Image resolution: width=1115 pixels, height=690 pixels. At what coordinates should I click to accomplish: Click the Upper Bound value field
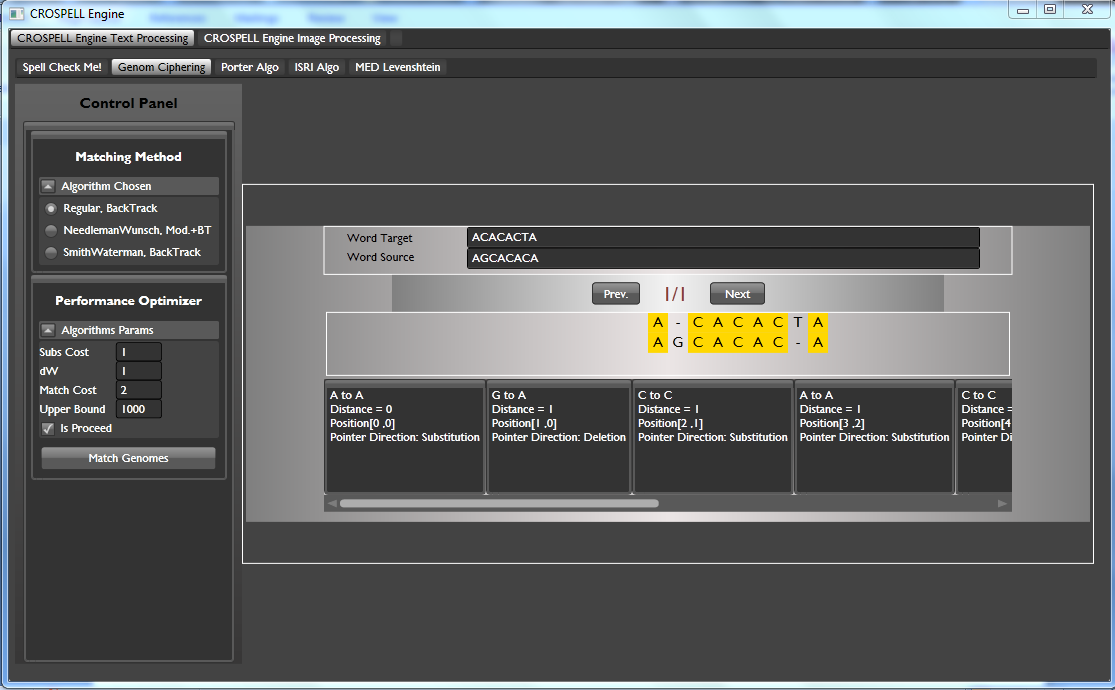(x=138, y=409)
